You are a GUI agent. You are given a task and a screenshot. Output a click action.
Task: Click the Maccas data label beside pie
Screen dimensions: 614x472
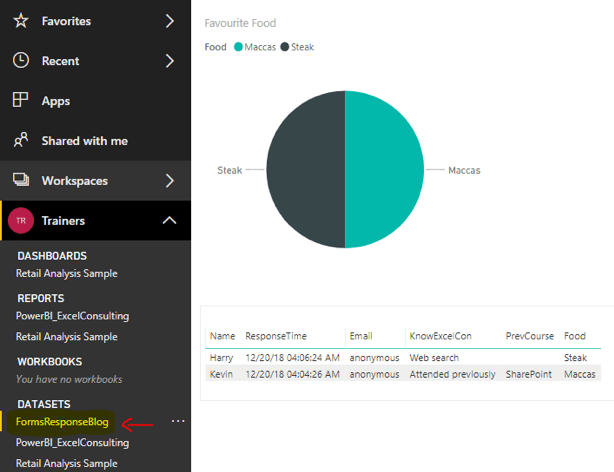464,170
